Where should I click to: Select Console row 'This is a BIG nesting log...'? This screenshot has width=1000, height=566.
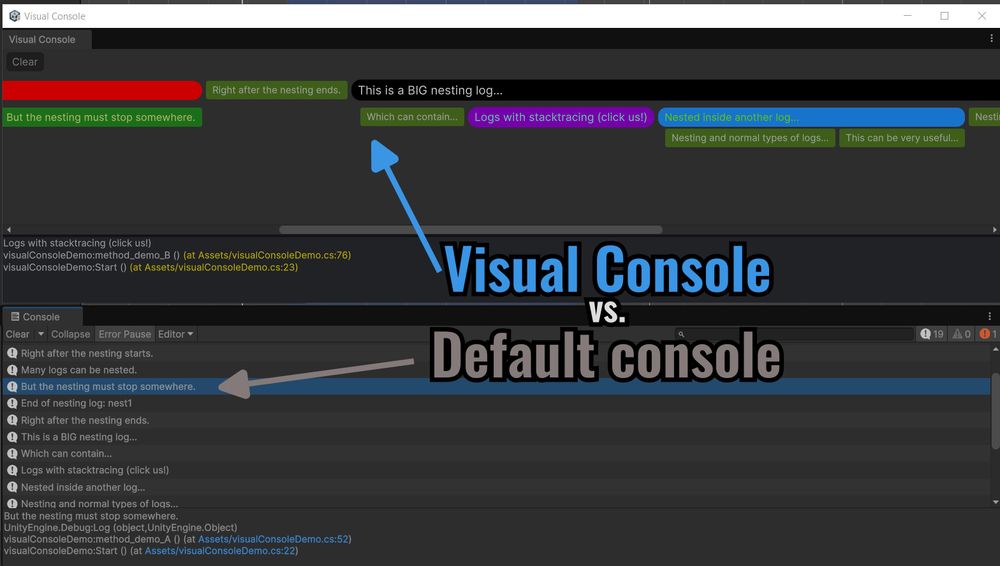coord(496,436)
